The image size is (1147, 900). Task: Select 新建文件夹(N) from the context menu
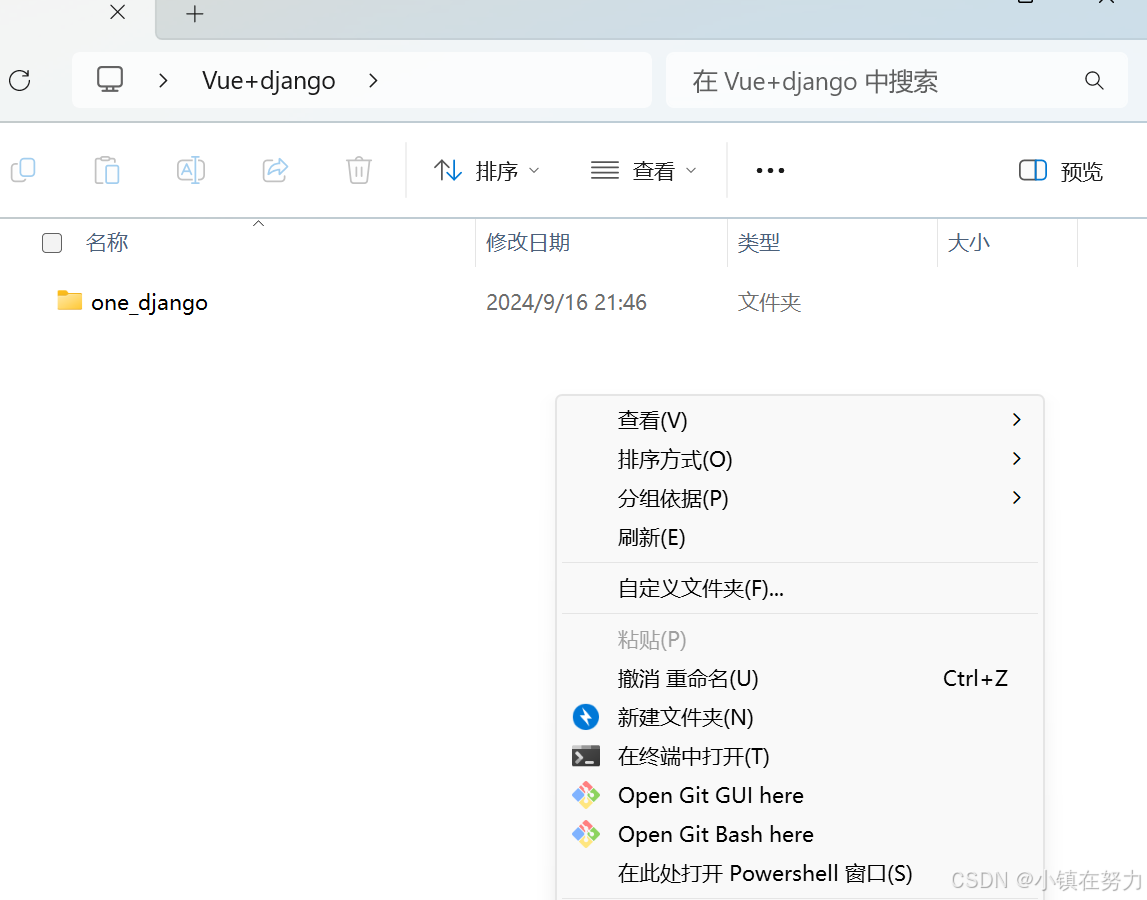(x=800, y=717)
